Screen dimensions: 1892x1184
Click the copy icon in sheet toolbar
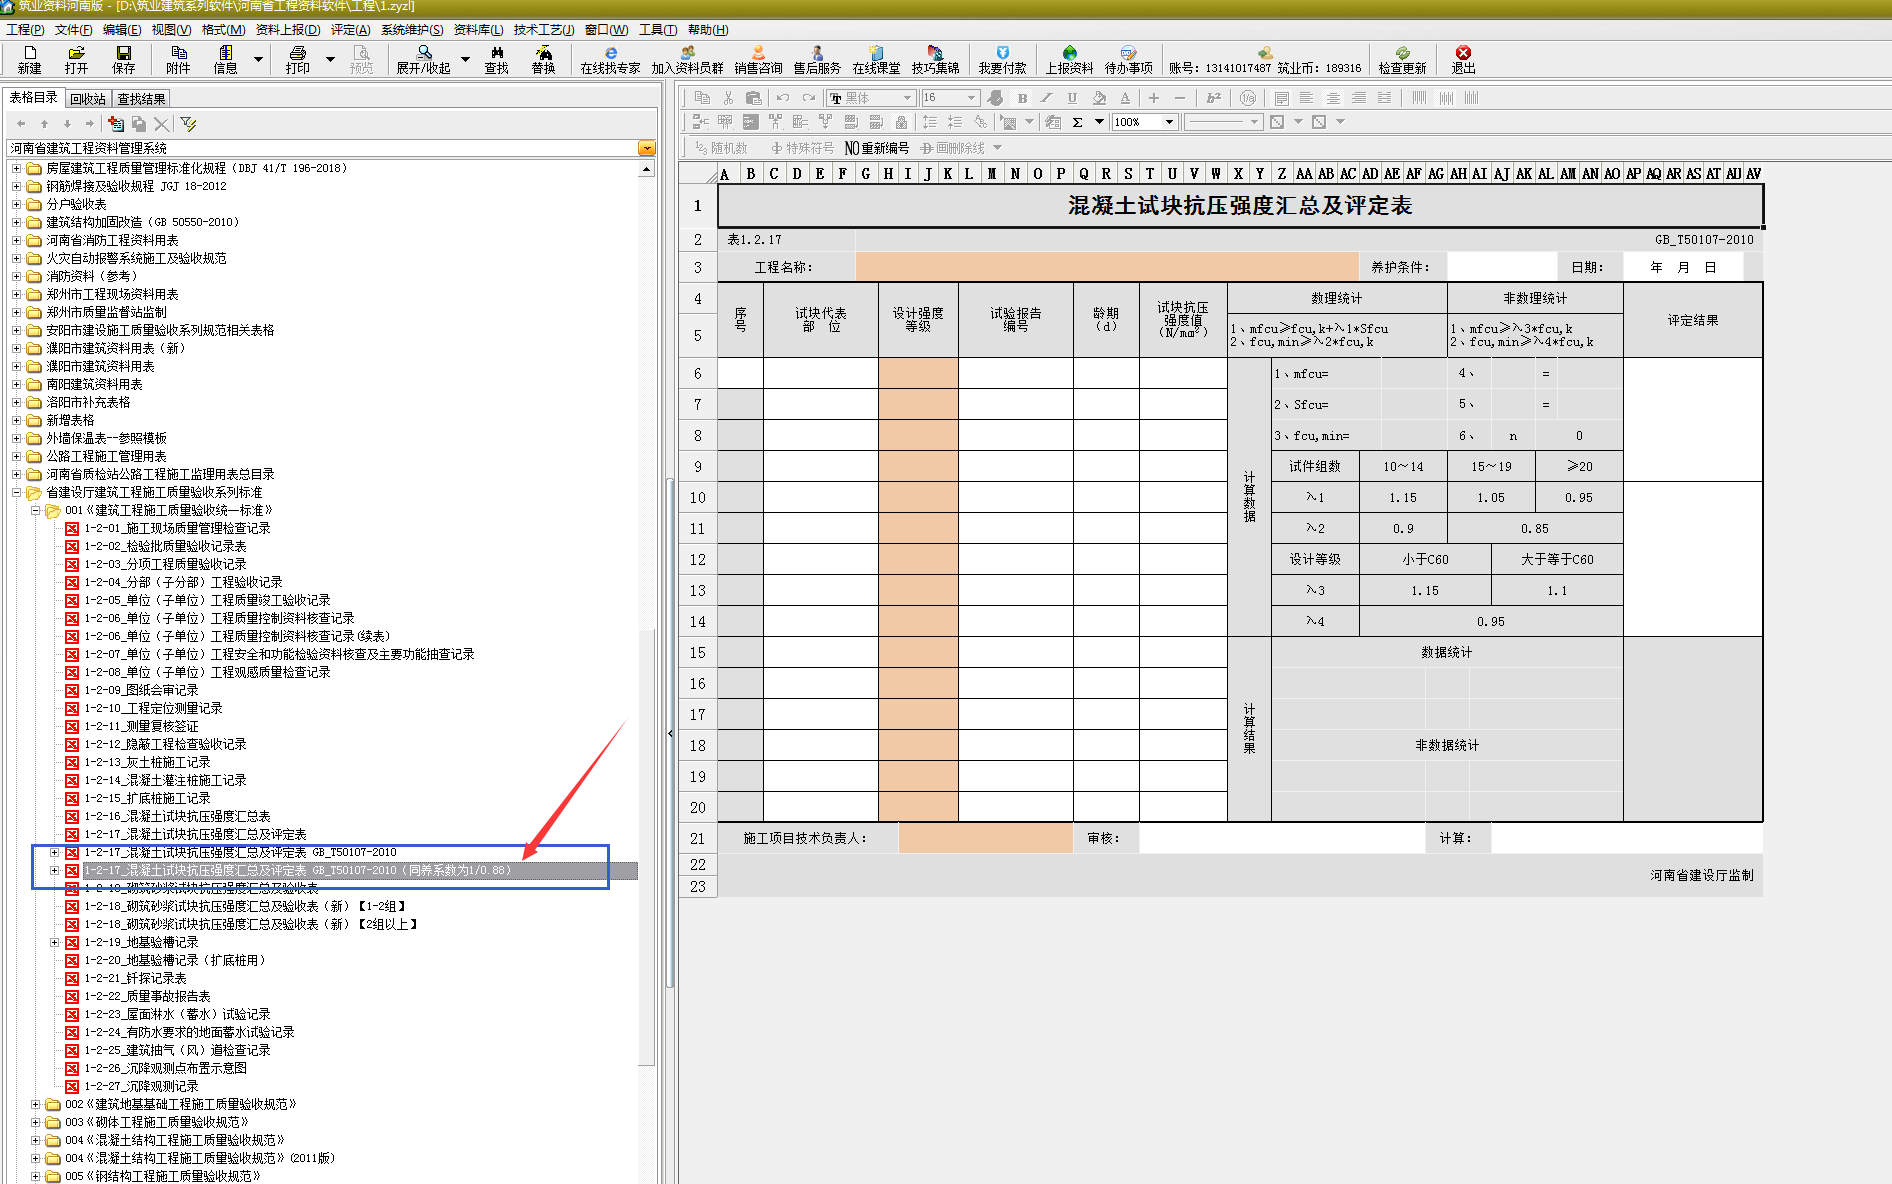point(702,98)
